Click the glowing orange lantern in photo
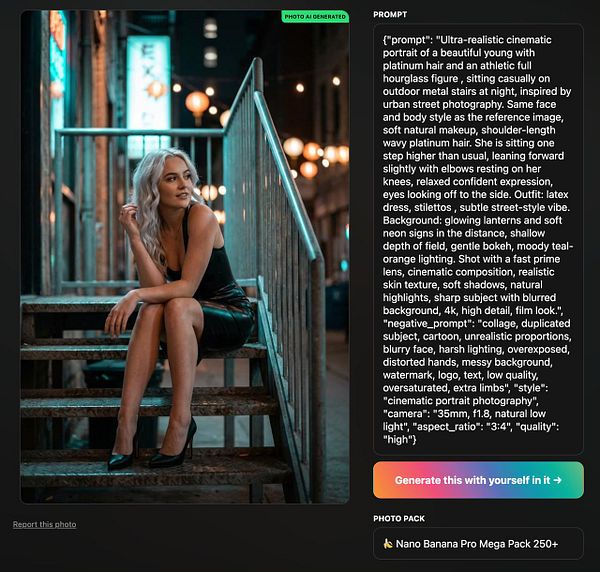 point(197,104)
